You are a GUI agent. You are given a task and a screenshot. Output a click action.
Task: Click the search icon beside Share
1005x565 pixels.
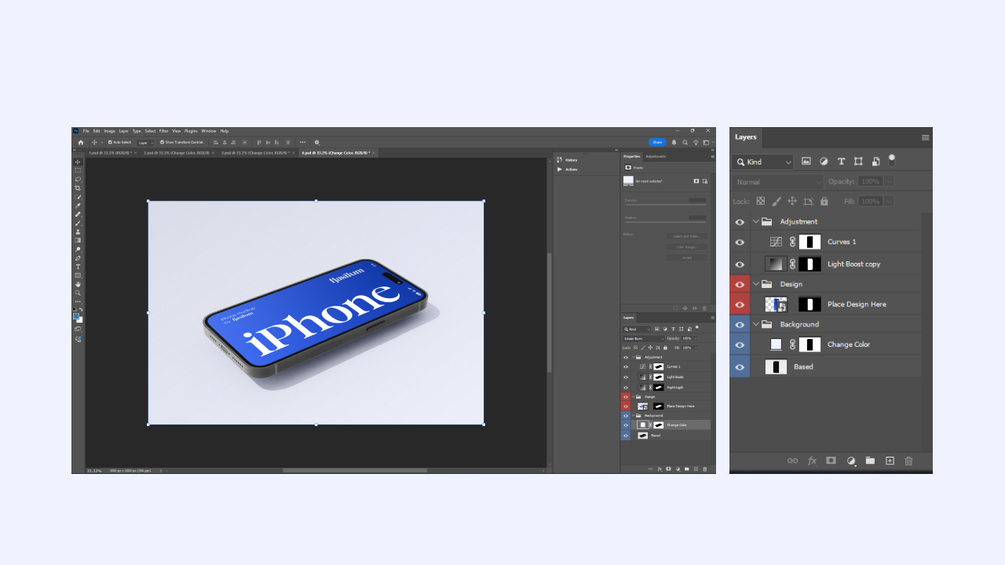click(685, 142)
